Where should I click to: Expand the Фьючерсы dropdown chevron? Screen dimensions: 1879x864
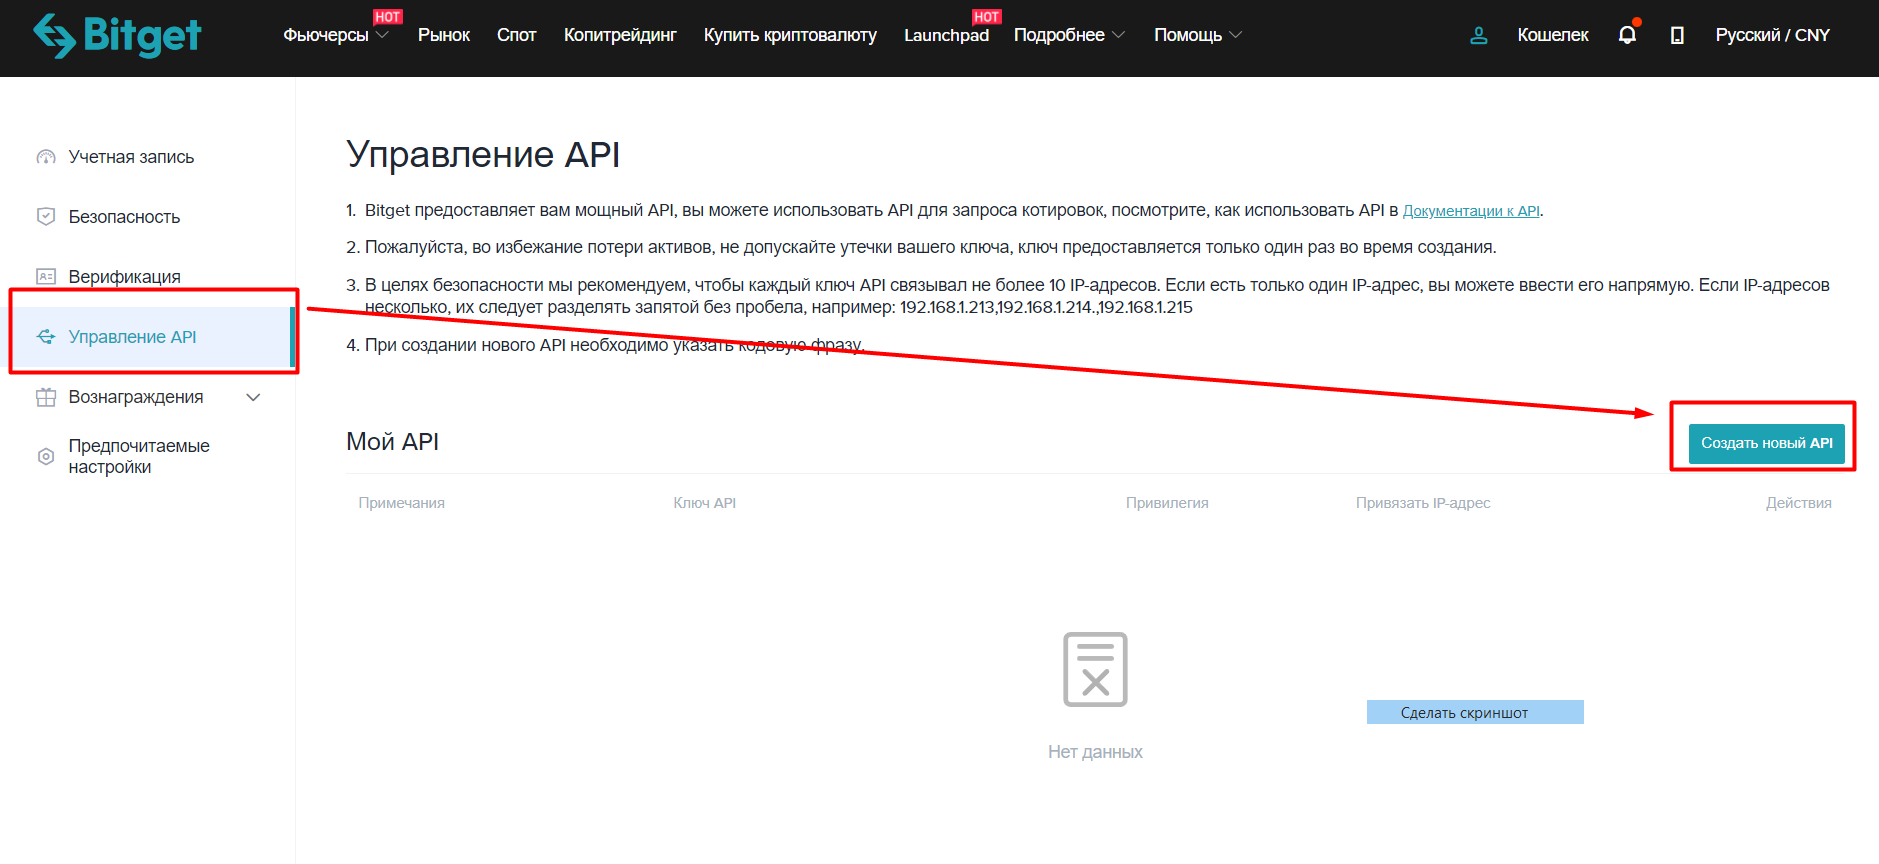(x=382, y=35)
